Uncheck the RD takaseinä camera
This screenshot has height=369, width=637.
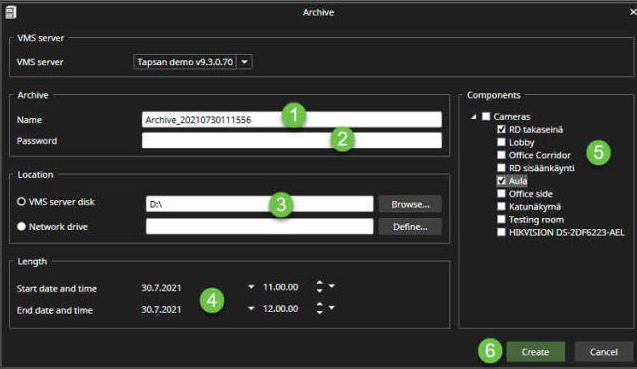[501, 129]
